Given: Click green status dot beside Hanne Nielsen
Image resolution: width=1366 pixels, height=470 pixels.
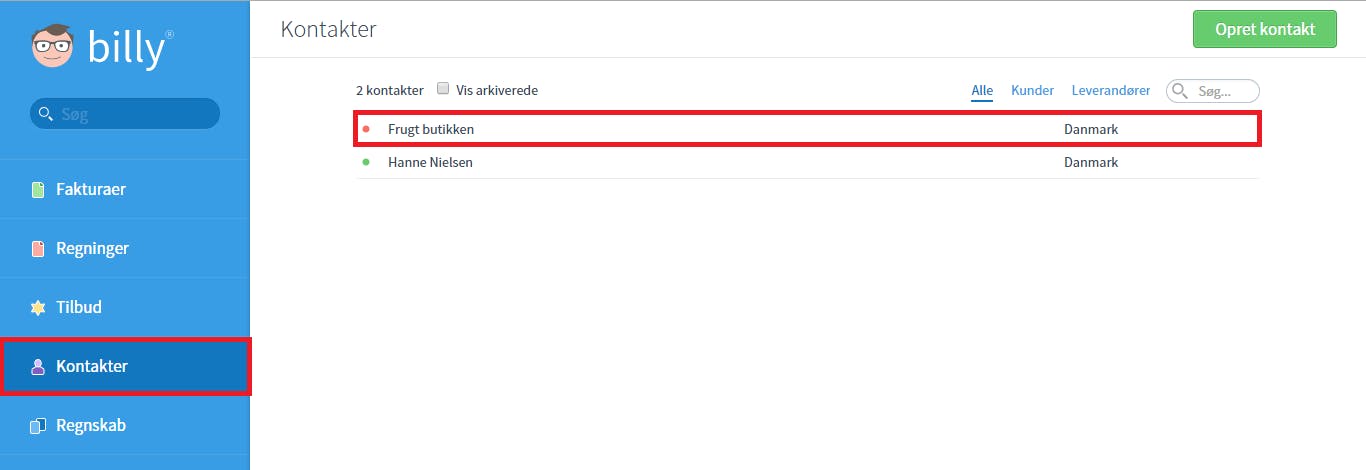Looking at the screenshot, I should click(x=366, y=162).
